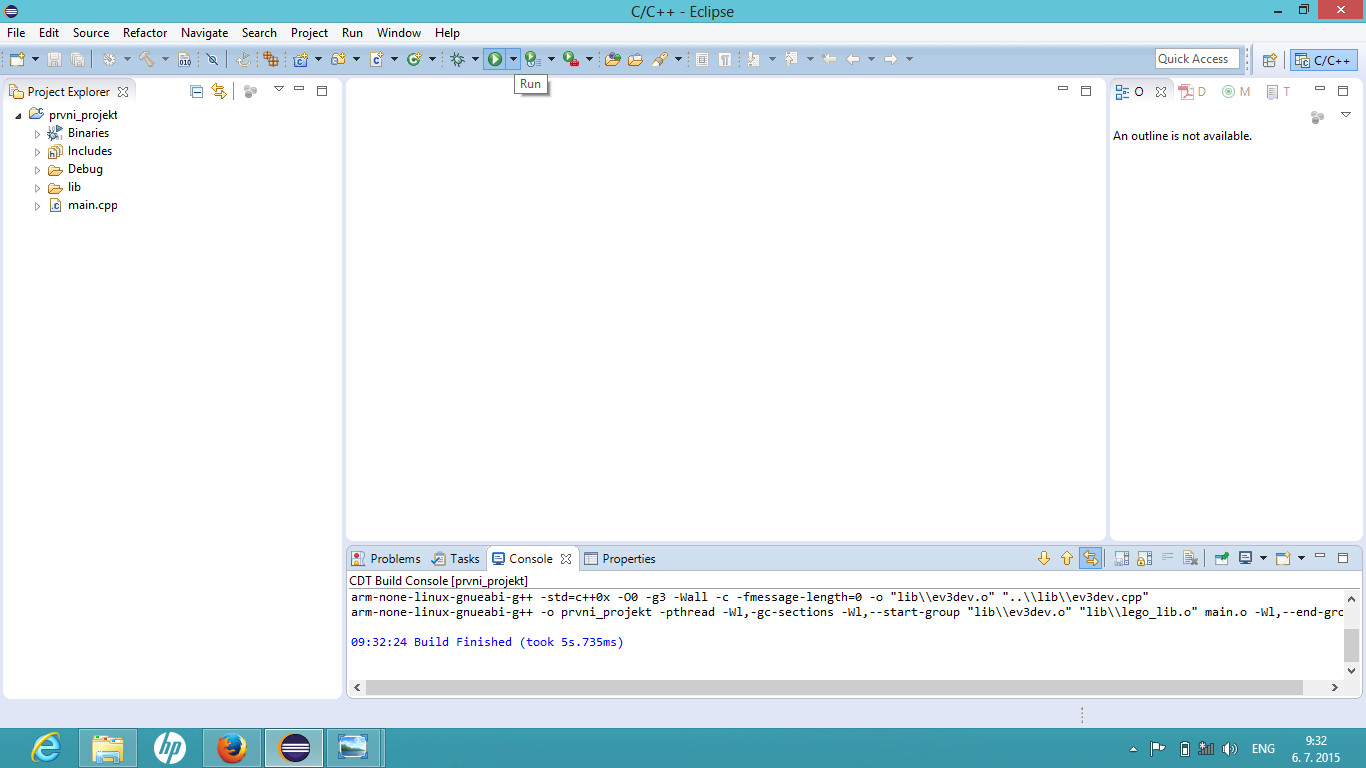1366x768 pixels.
Task: Select main.cpp in Project Explorer
Action: [92, 205]
